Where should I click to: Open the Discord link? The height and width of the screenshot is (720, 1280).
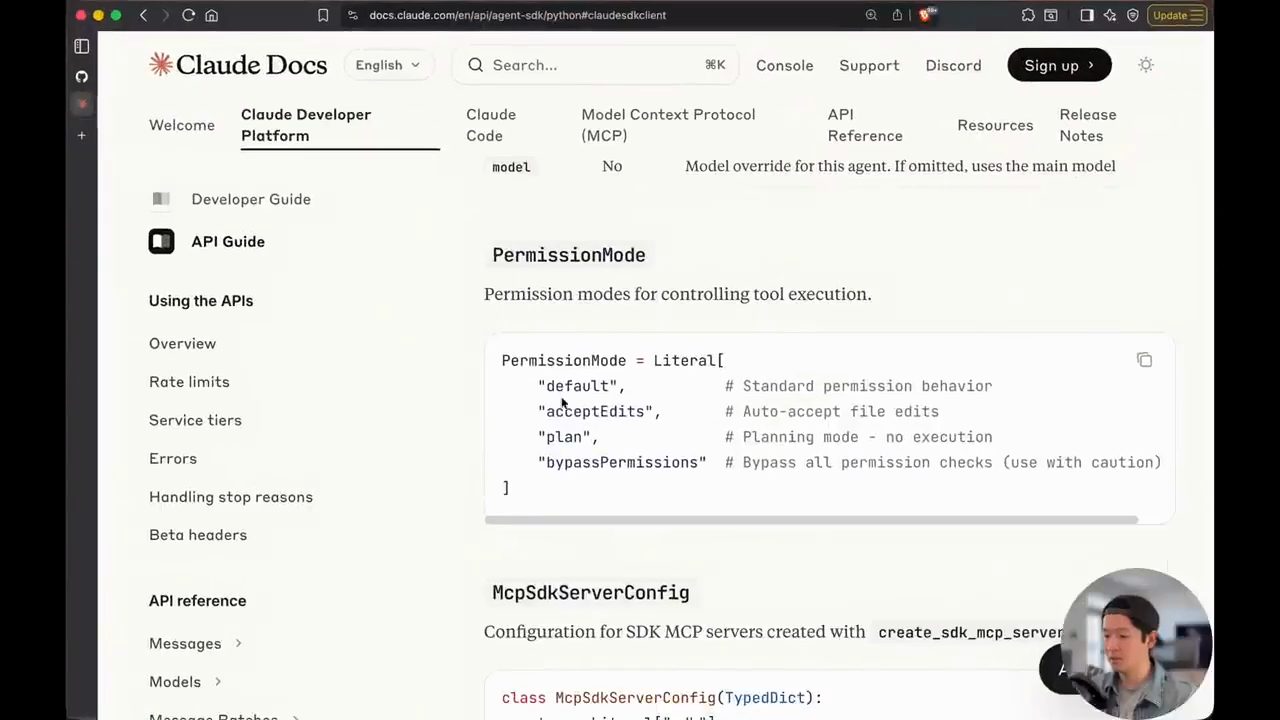[x=953, y=65]
